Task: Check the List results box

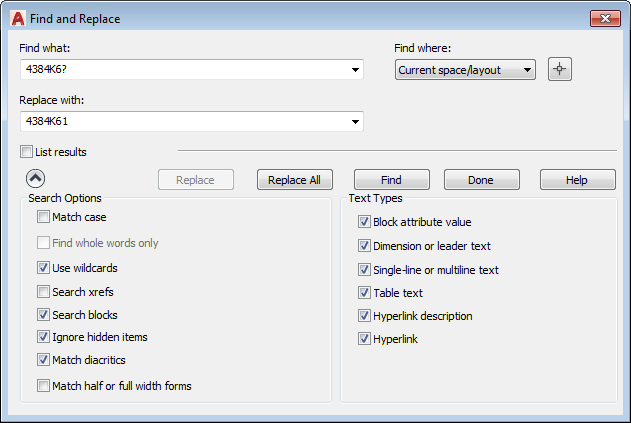Action: coord(26,152)
